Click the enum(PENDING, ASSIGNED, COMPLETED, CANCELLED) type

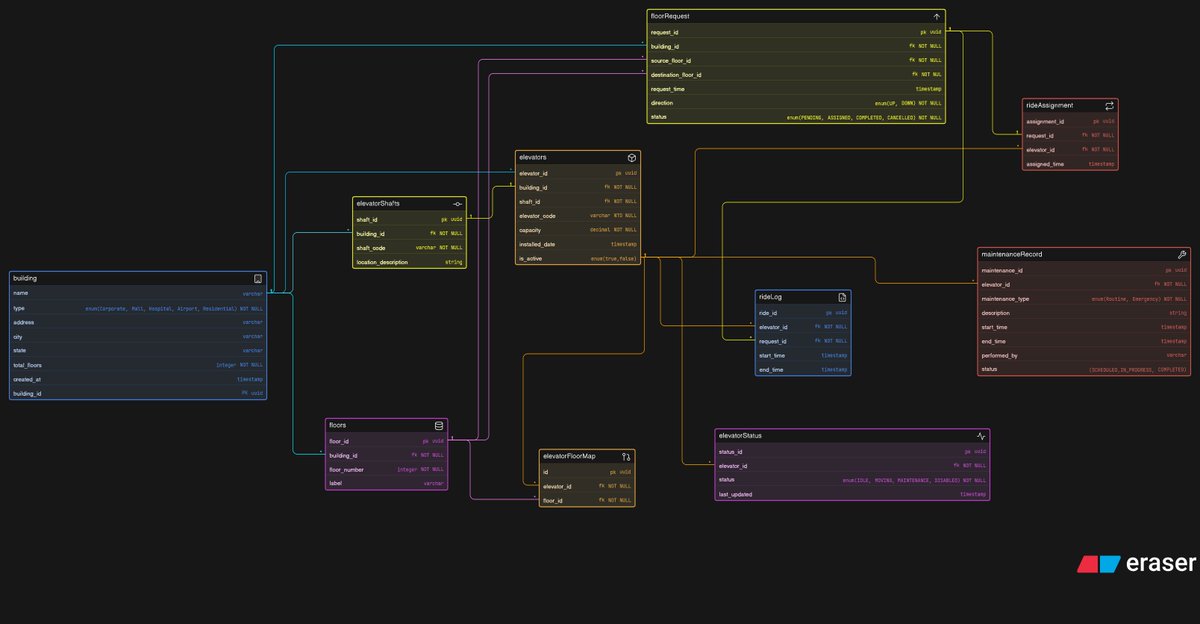864,117
